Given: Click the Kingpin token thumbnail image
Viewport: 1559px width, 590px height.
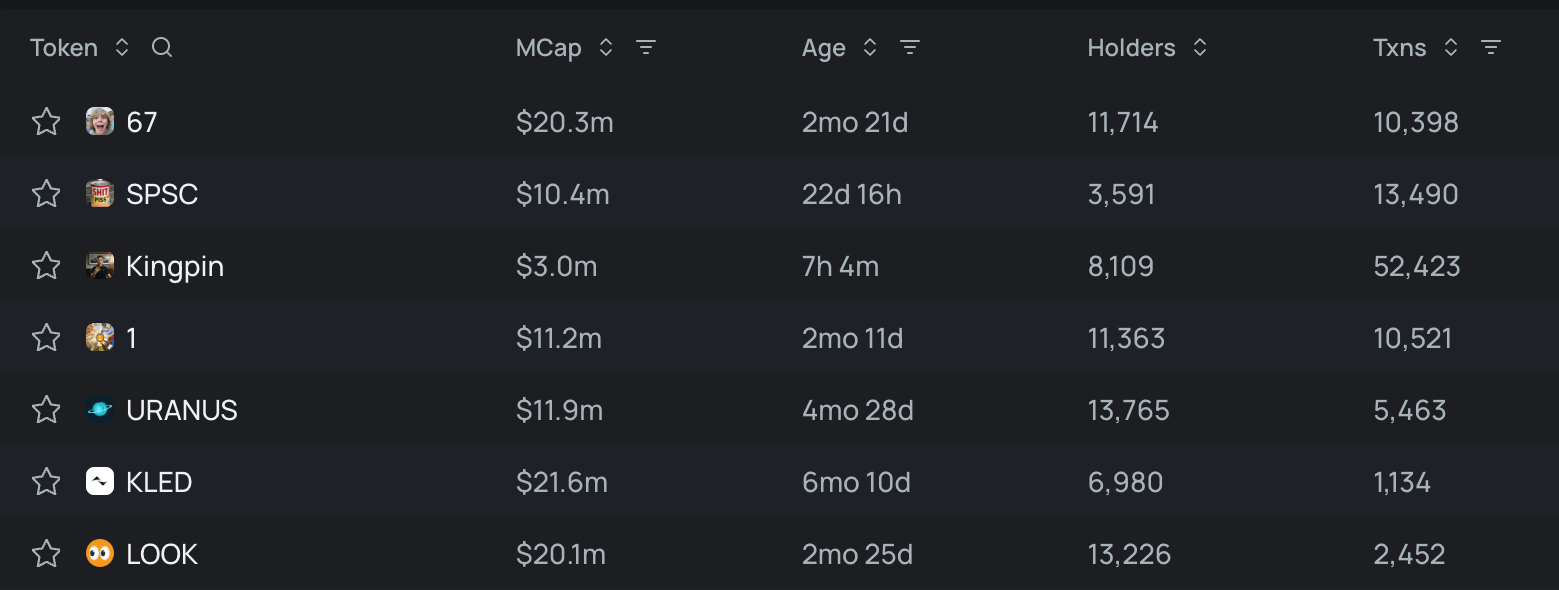Looking at the screenshot, I should (100, 266).
